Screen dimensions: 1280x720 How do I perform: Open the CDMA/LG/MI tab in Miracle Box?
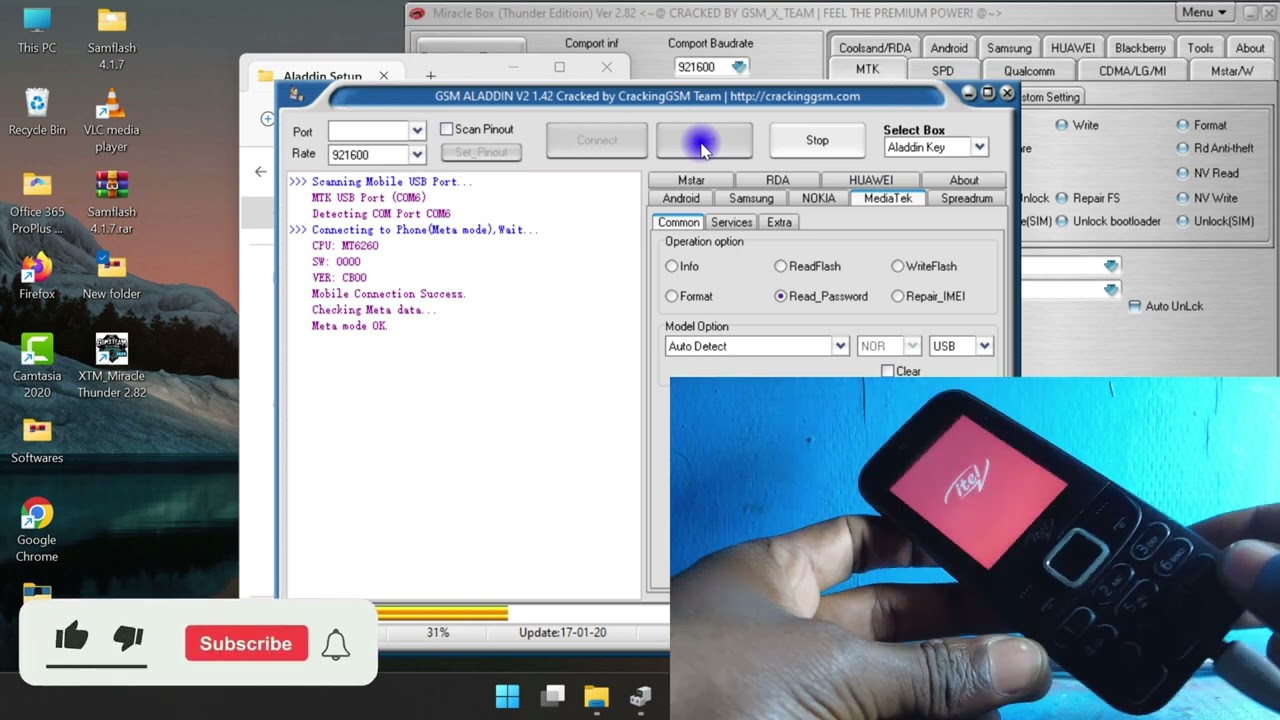[x=1130, y=71]
